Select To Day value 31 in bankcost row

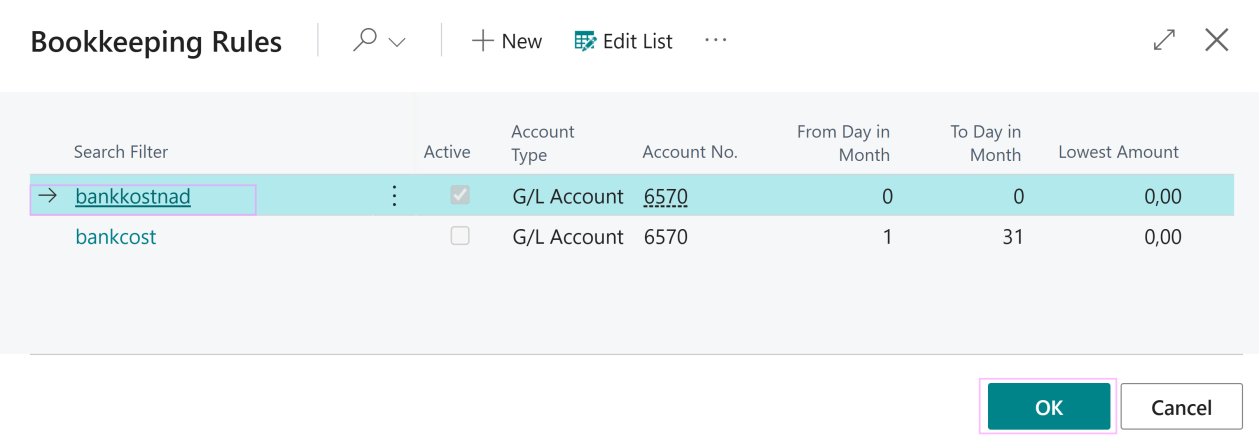tap(1013, 237)
